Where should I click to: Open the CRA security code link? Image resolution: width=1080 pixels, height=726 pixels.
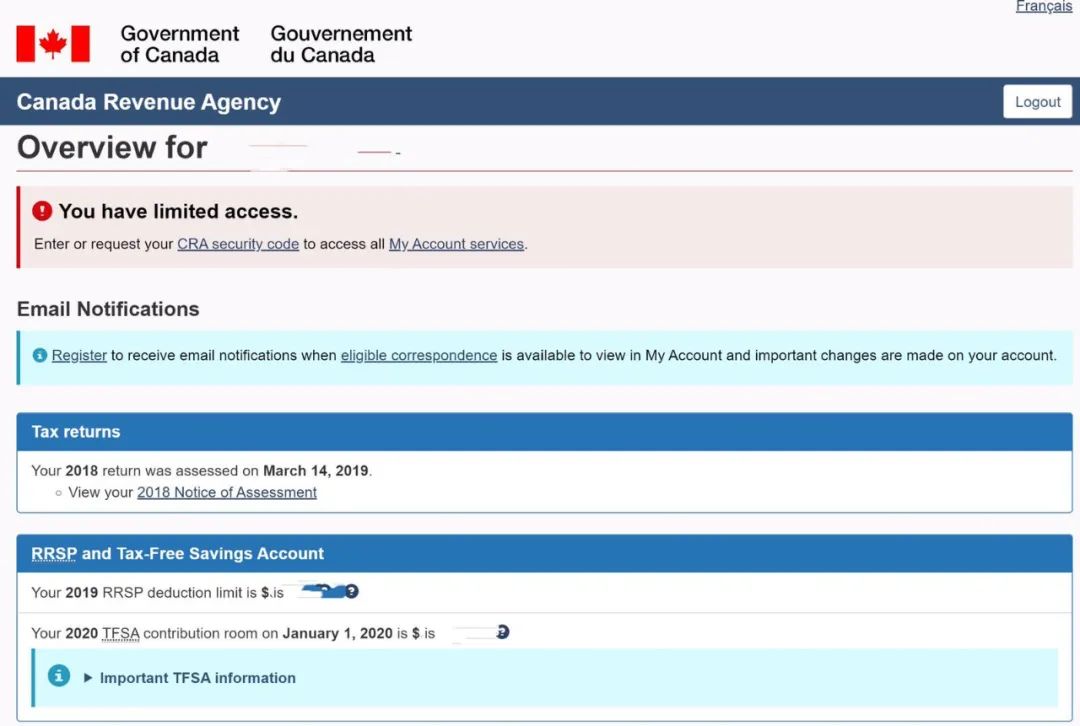click(x=238, y=243)
